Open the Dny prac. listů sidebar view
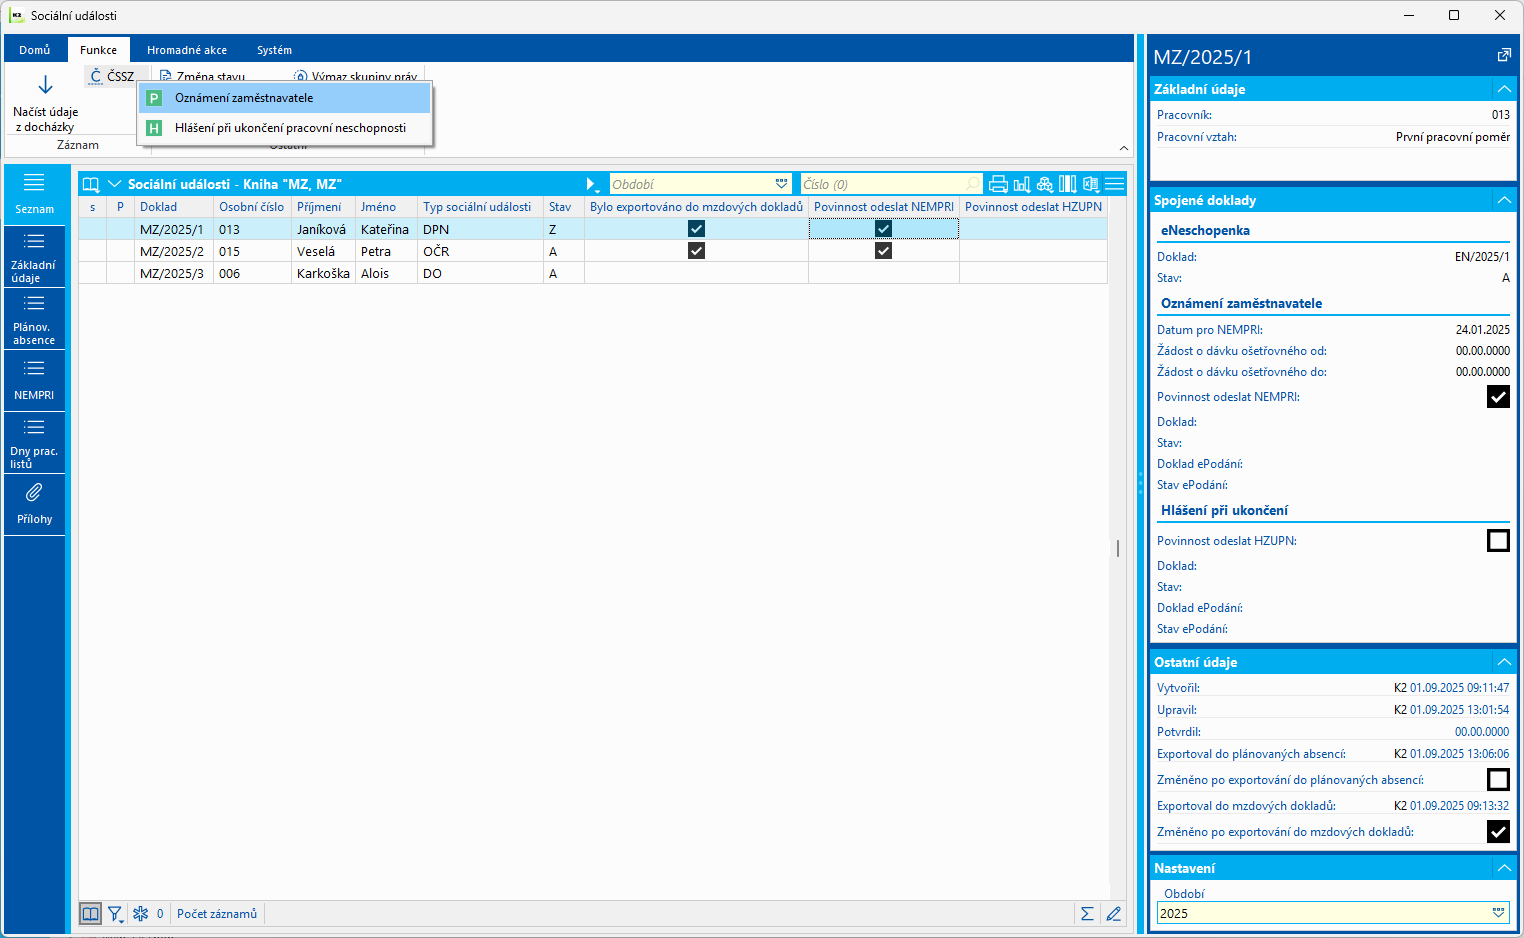Viewport: 1524px width, 938px height. (x=34, y=443)
